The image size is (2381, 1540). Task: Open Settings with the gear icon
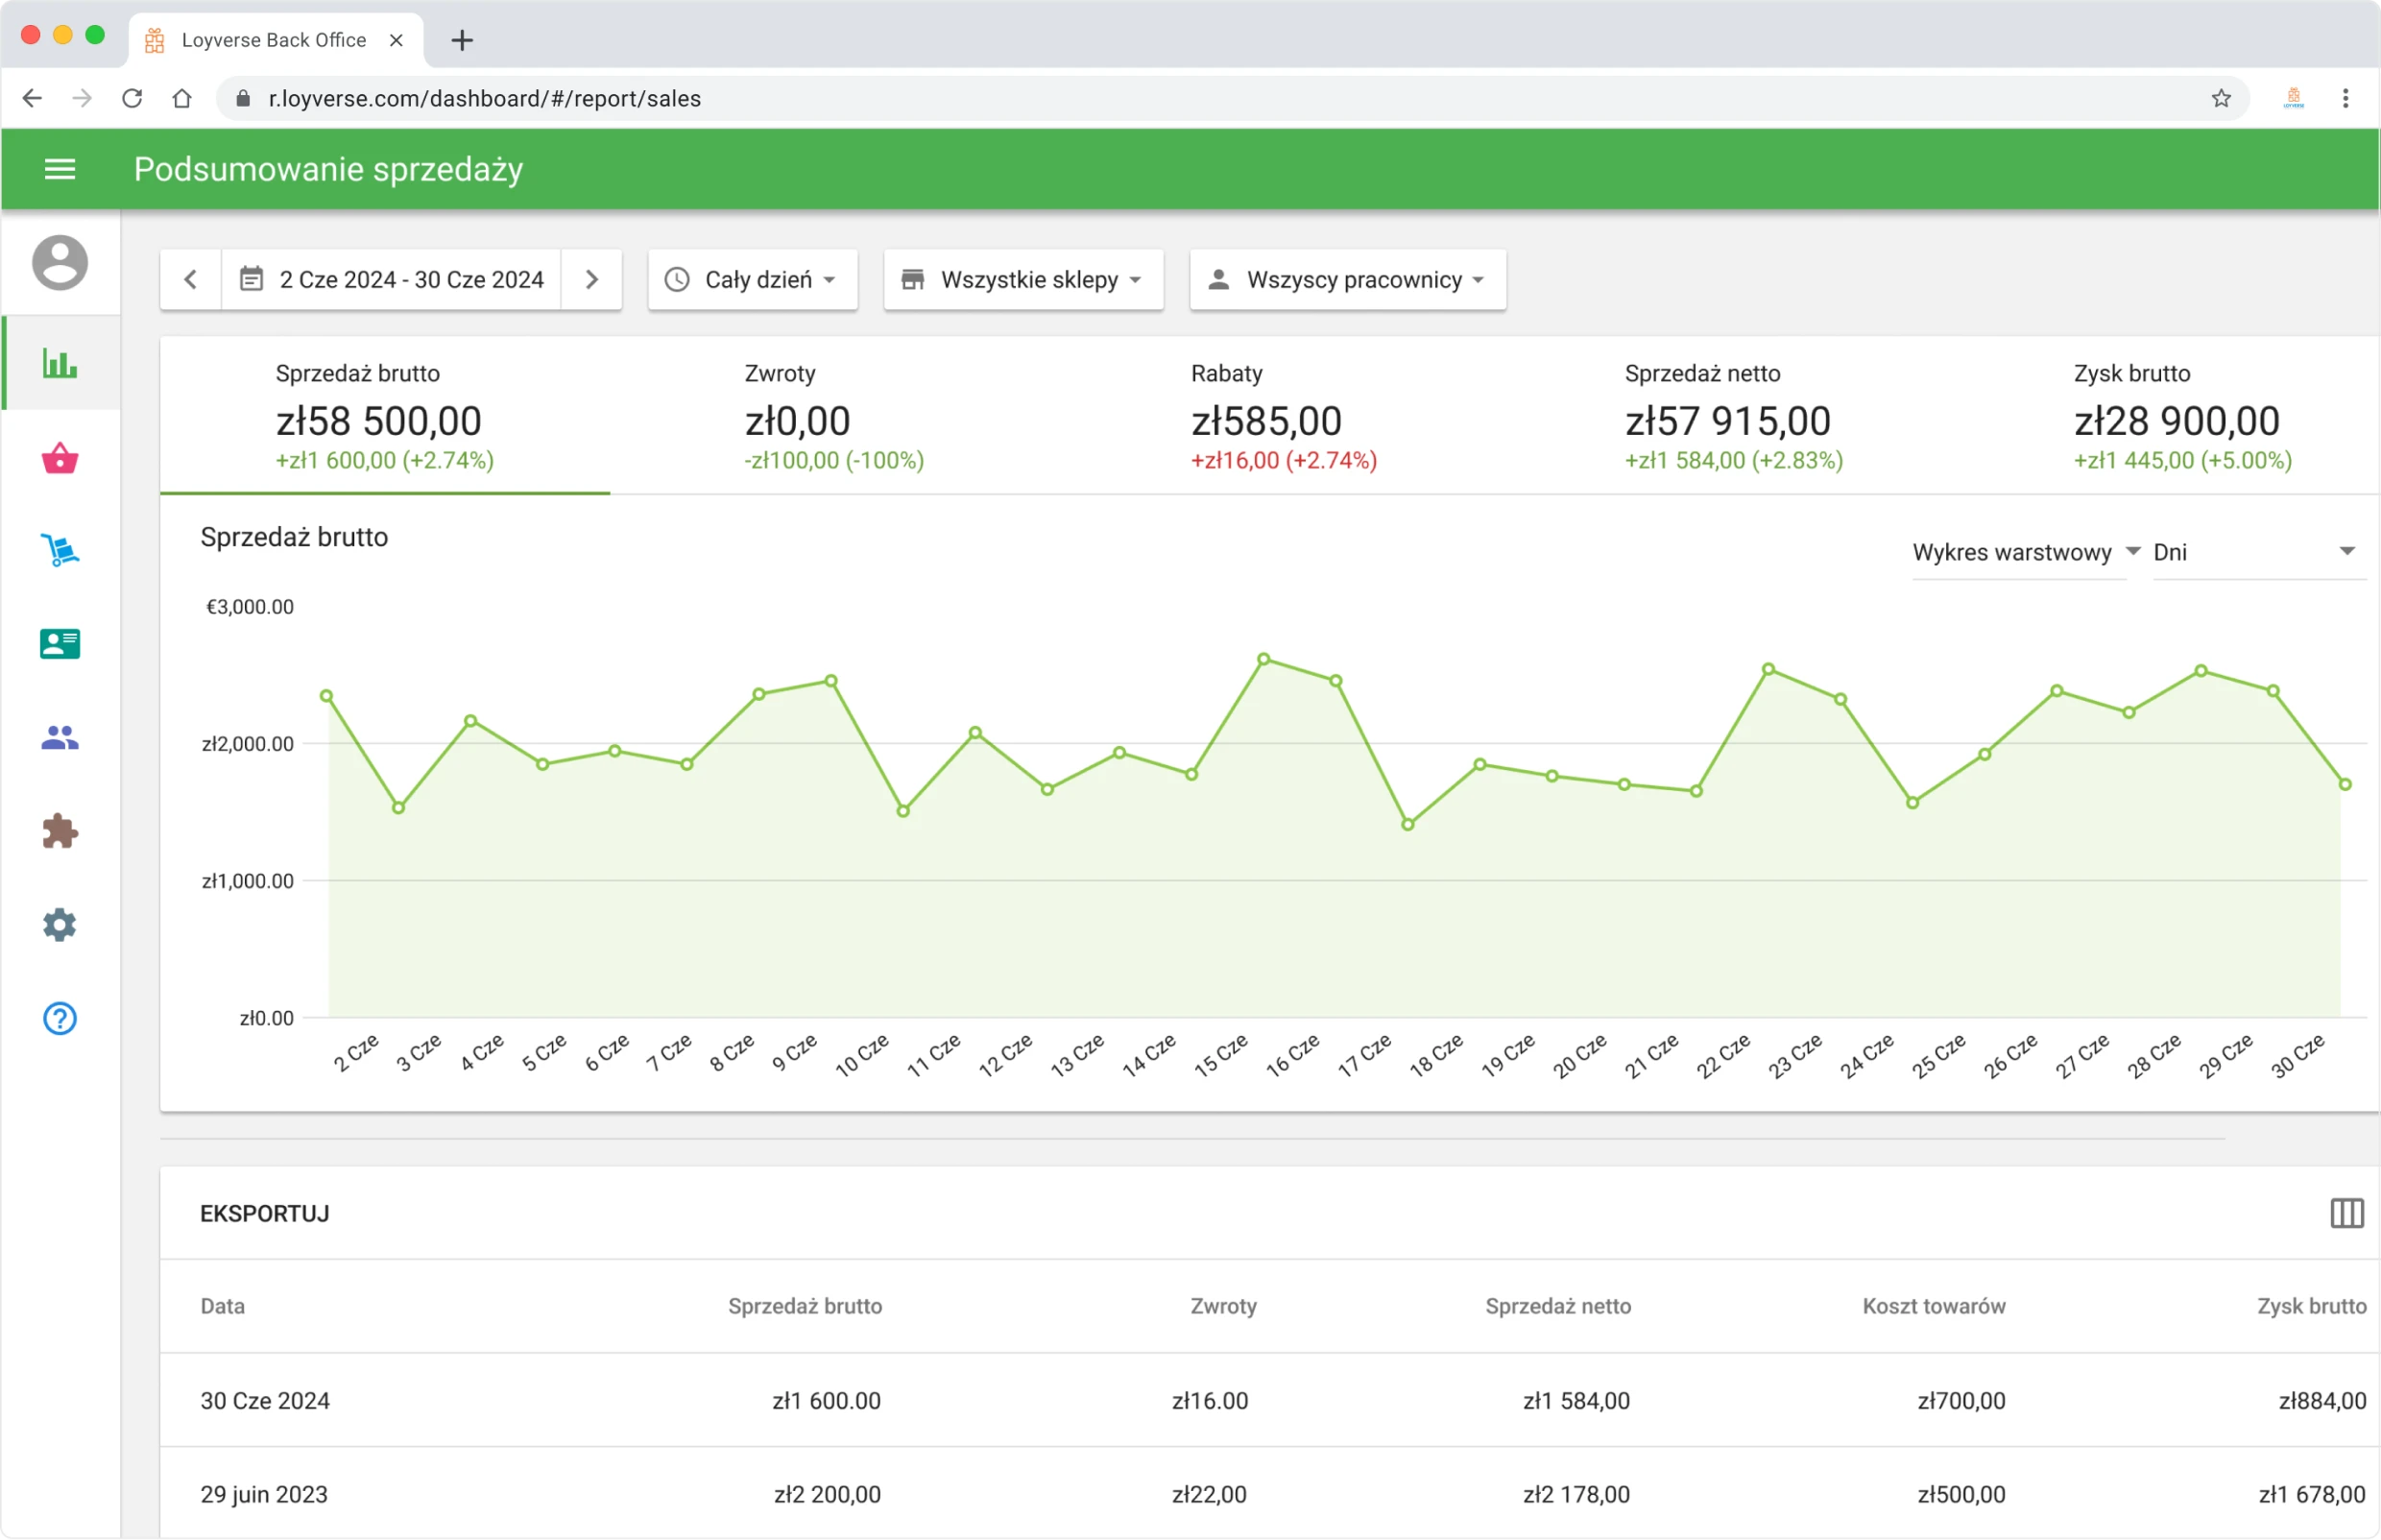click(59, 924)
